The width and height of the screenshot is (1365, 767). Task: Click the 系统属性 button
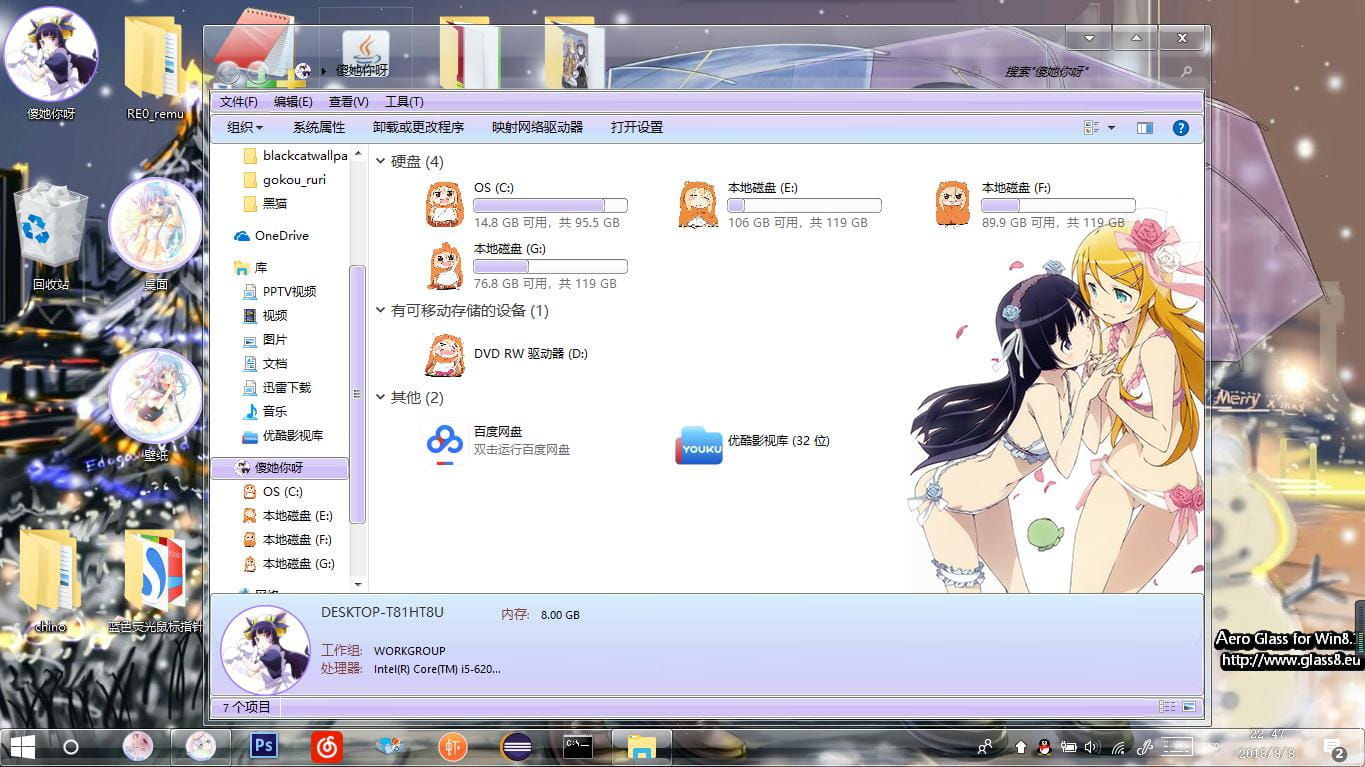pos(319,127)
